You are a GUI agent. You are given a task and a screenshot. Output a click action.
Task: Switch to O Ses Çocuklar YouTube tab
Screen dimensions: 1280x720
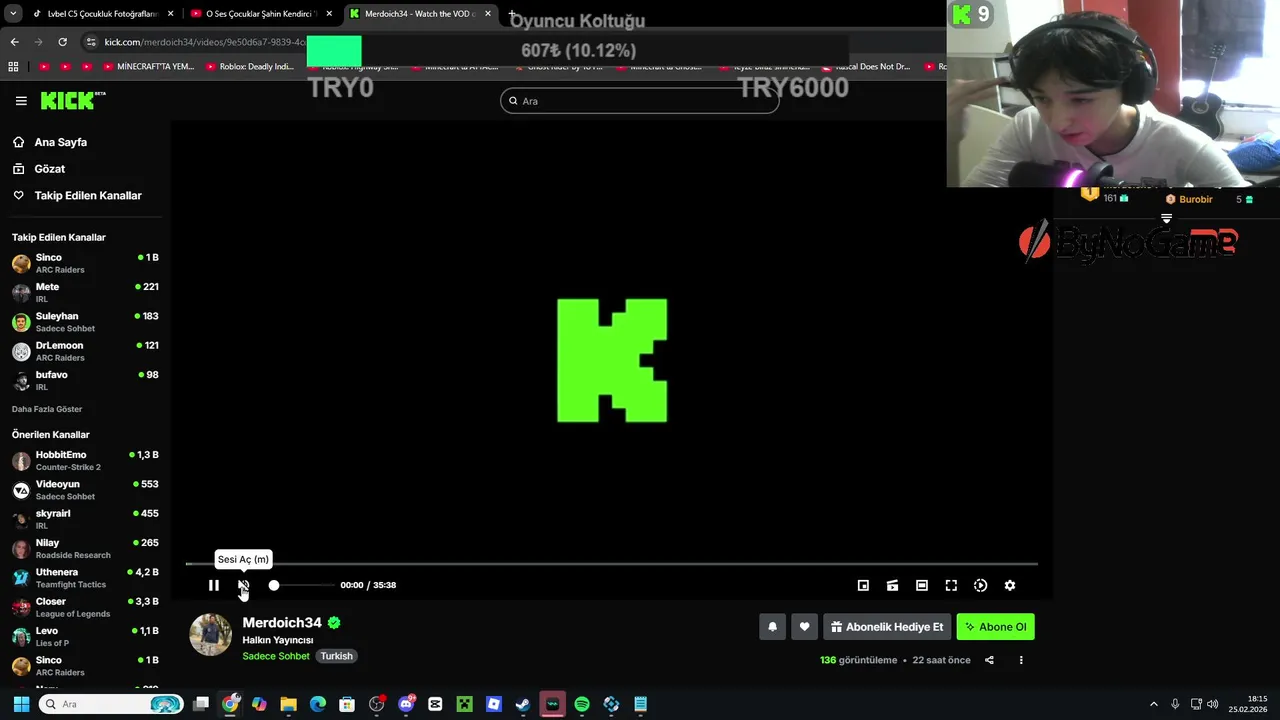click(x=260, y=14)
